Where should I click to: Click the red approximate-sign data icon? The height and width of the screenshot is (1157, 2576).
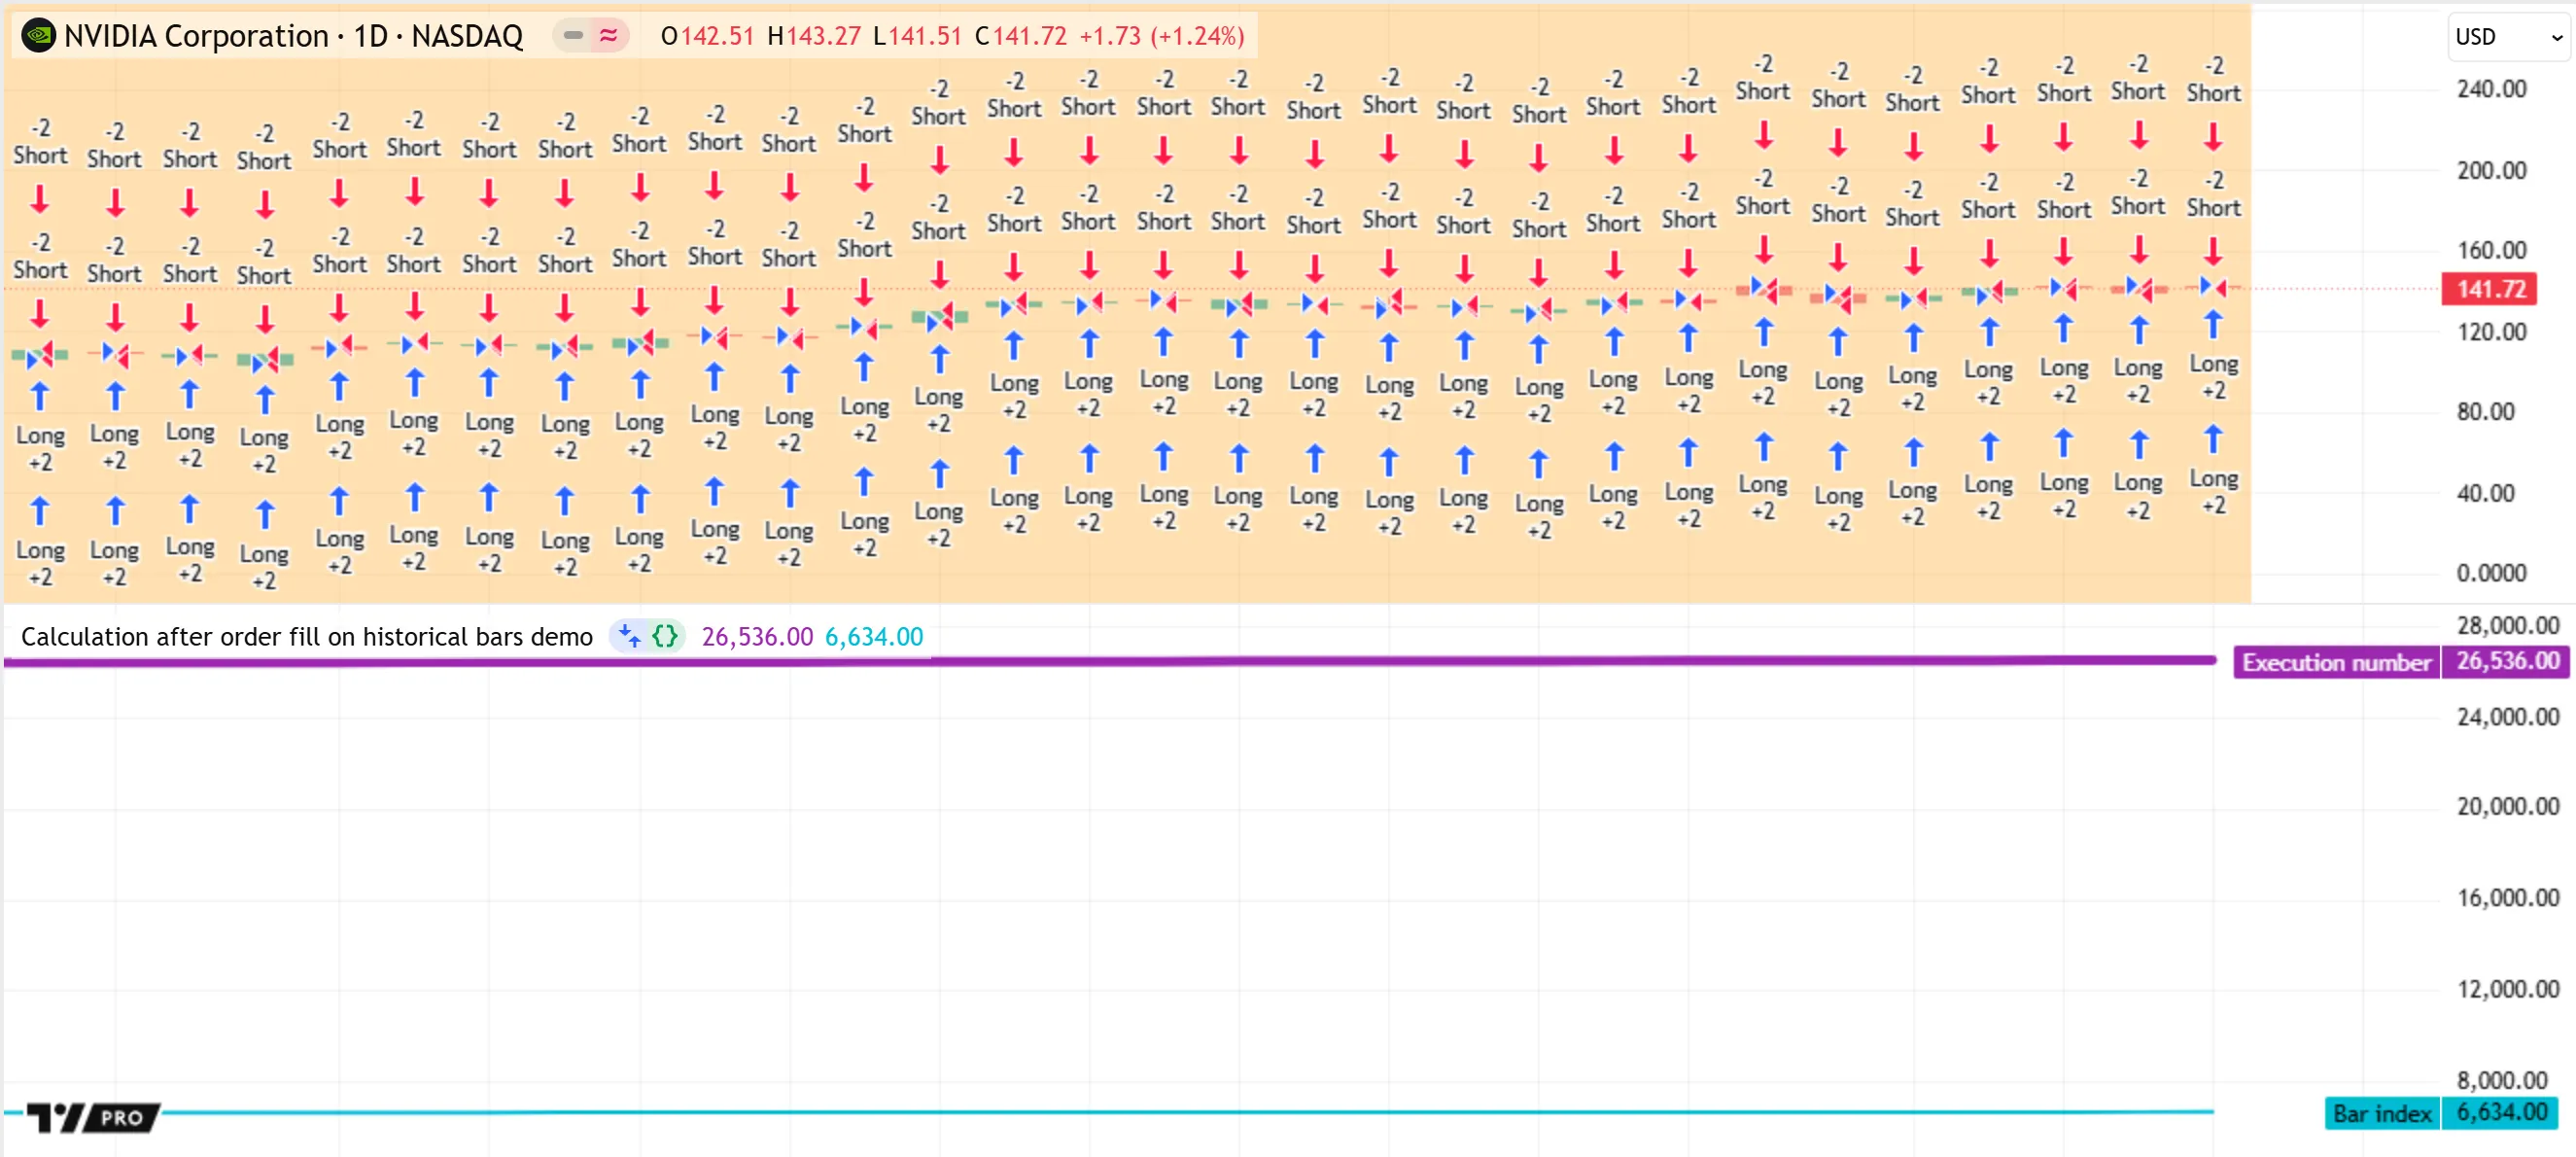[x=608, y=36]
